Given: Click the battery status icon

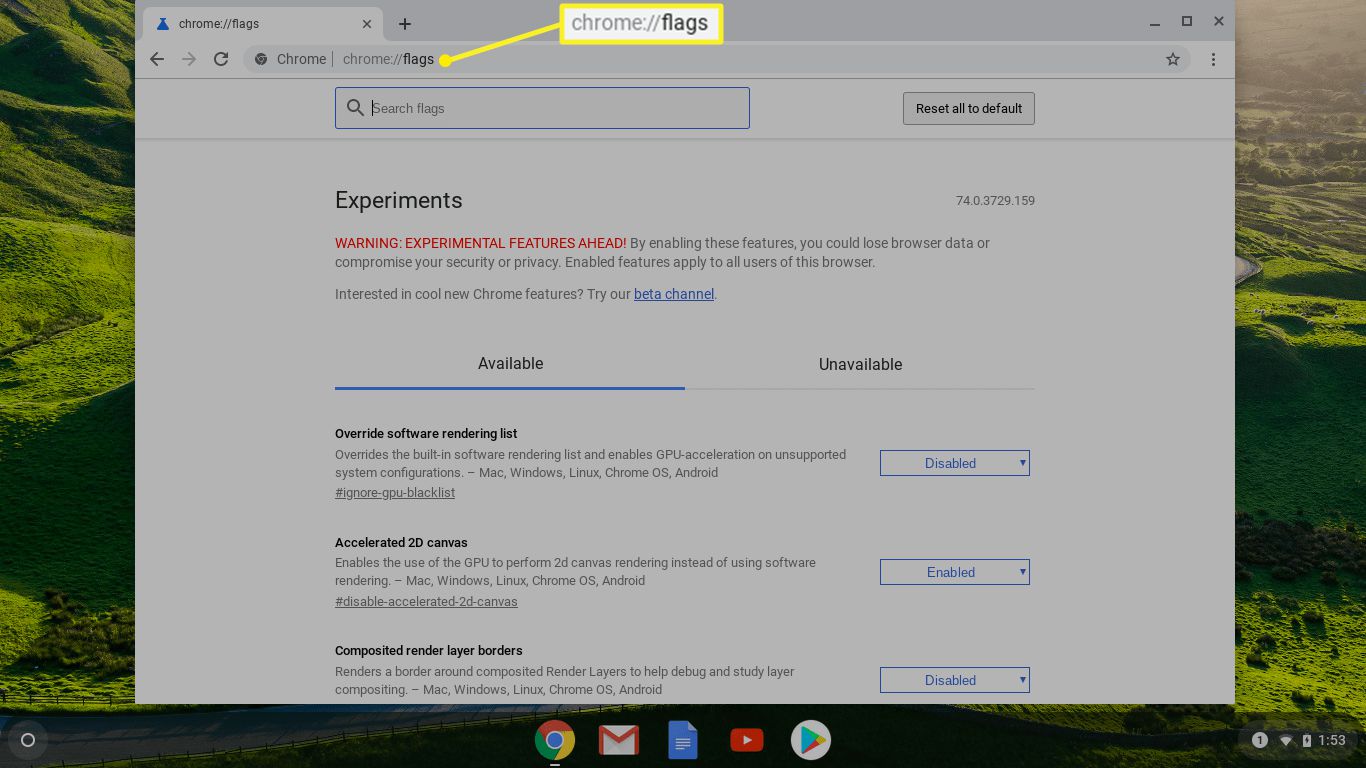Looking at the screenshot, I should point(1306,740).
